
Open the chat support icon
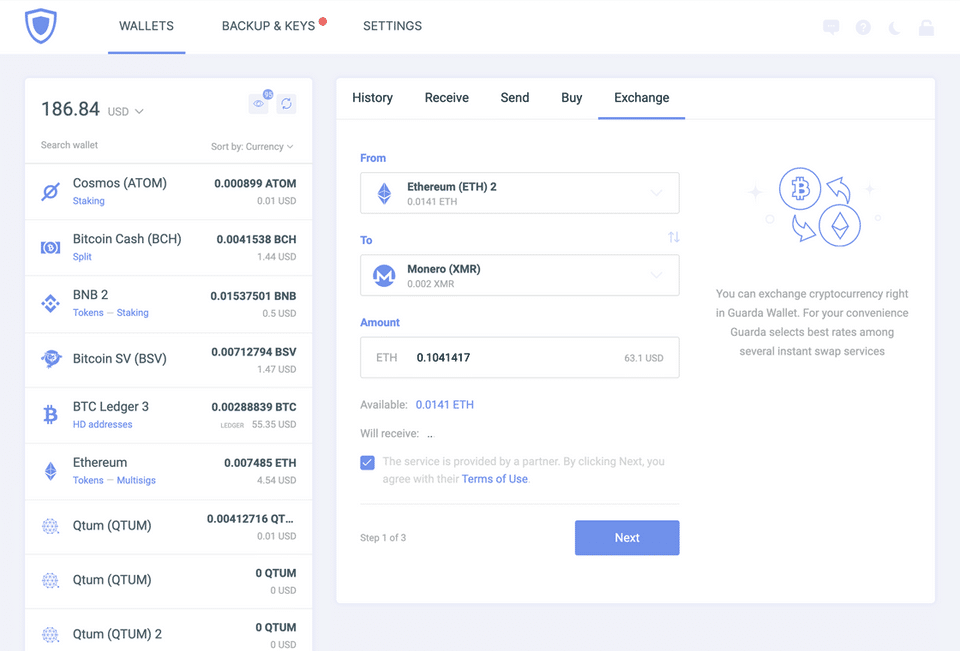pos(831,27)
